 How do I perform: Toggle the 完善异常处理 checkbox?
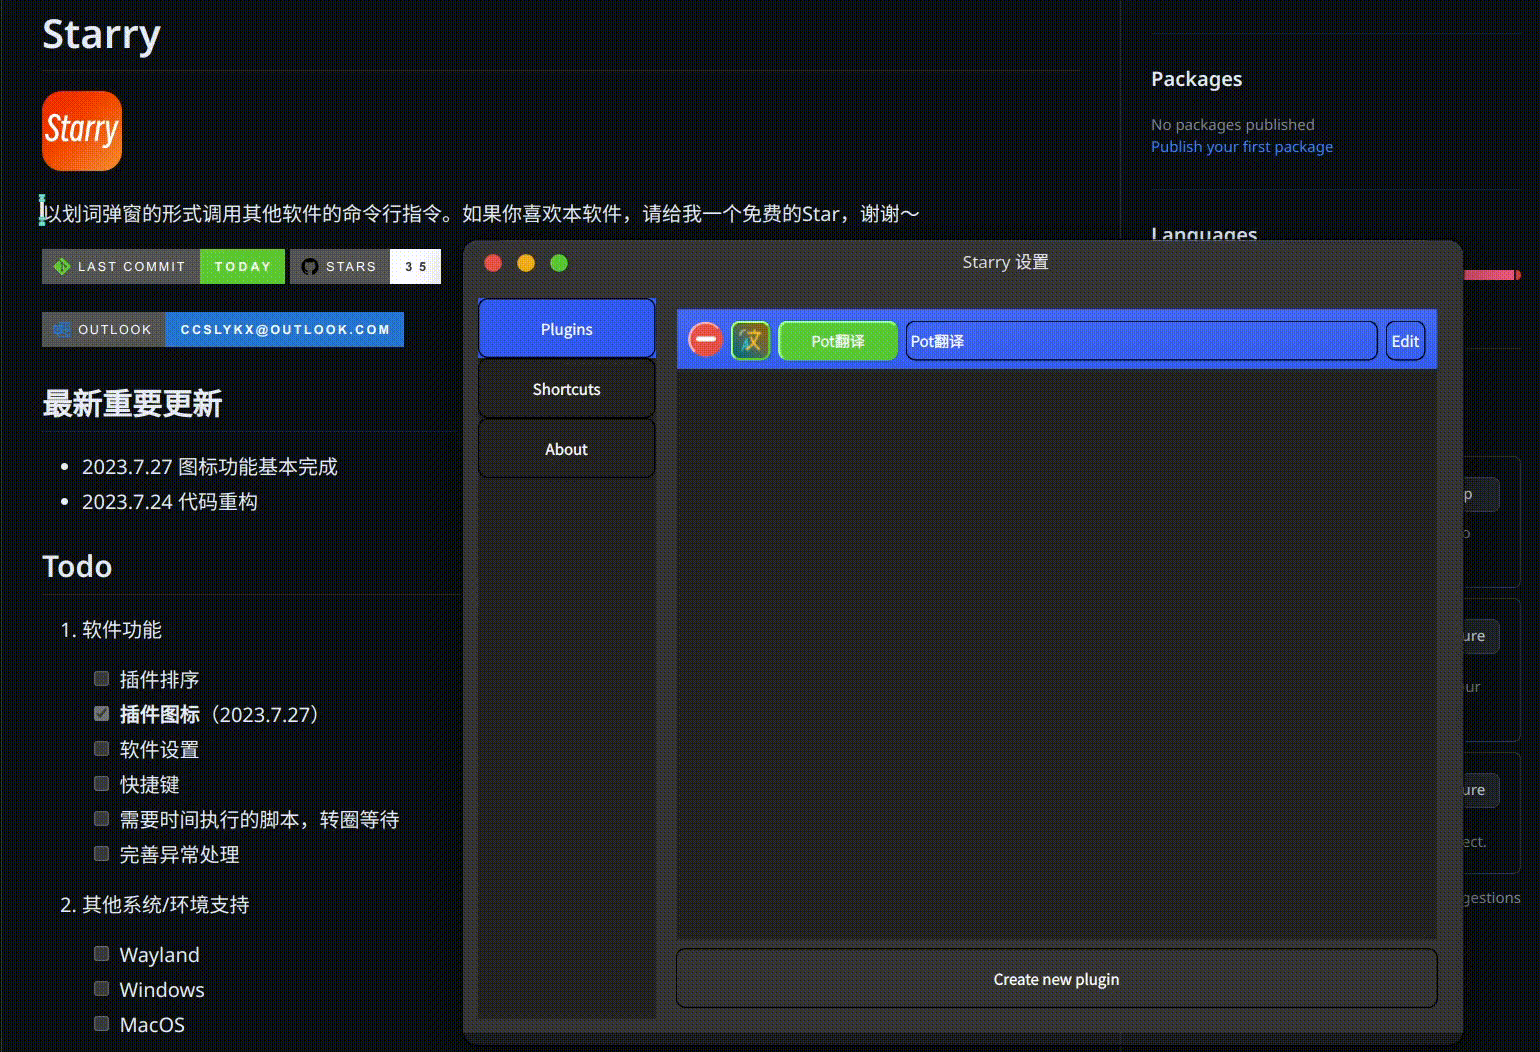[101, 854]
